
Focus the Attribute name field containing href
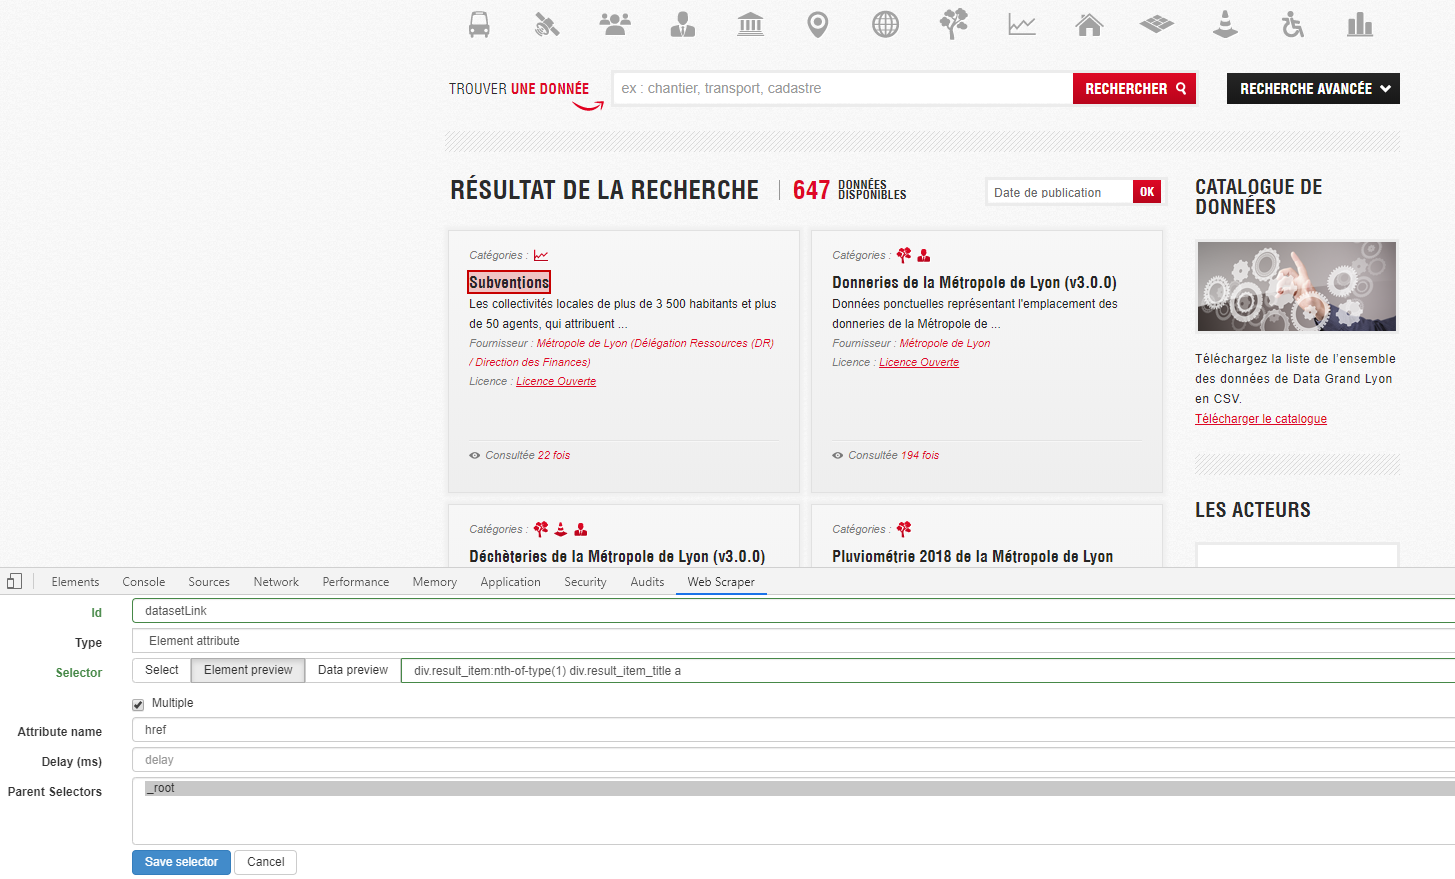click(x=793, y=730)
